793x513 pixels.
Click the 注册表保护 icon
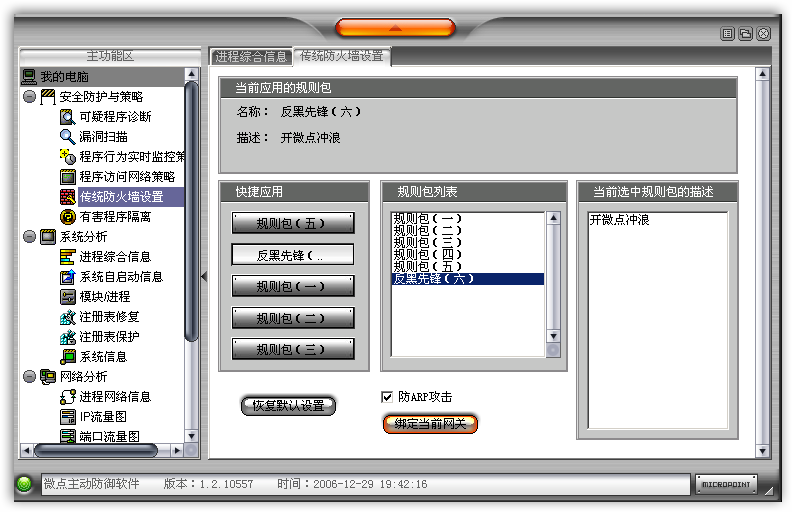tap(67, 336)
